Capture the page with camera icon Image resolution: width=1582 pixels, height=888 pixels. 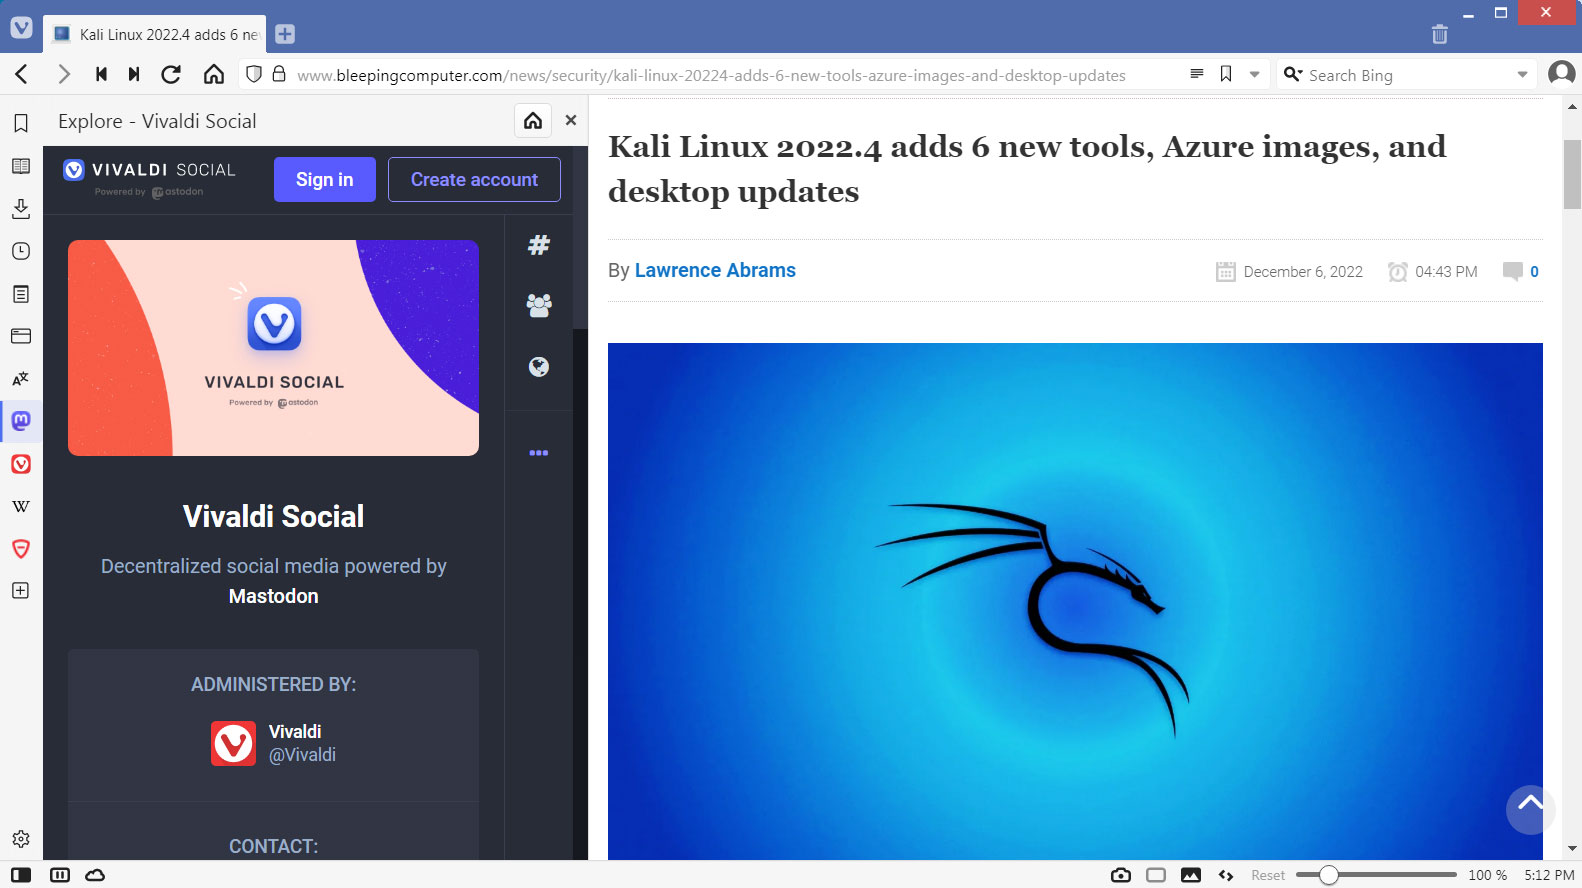tap(1121, 875)
